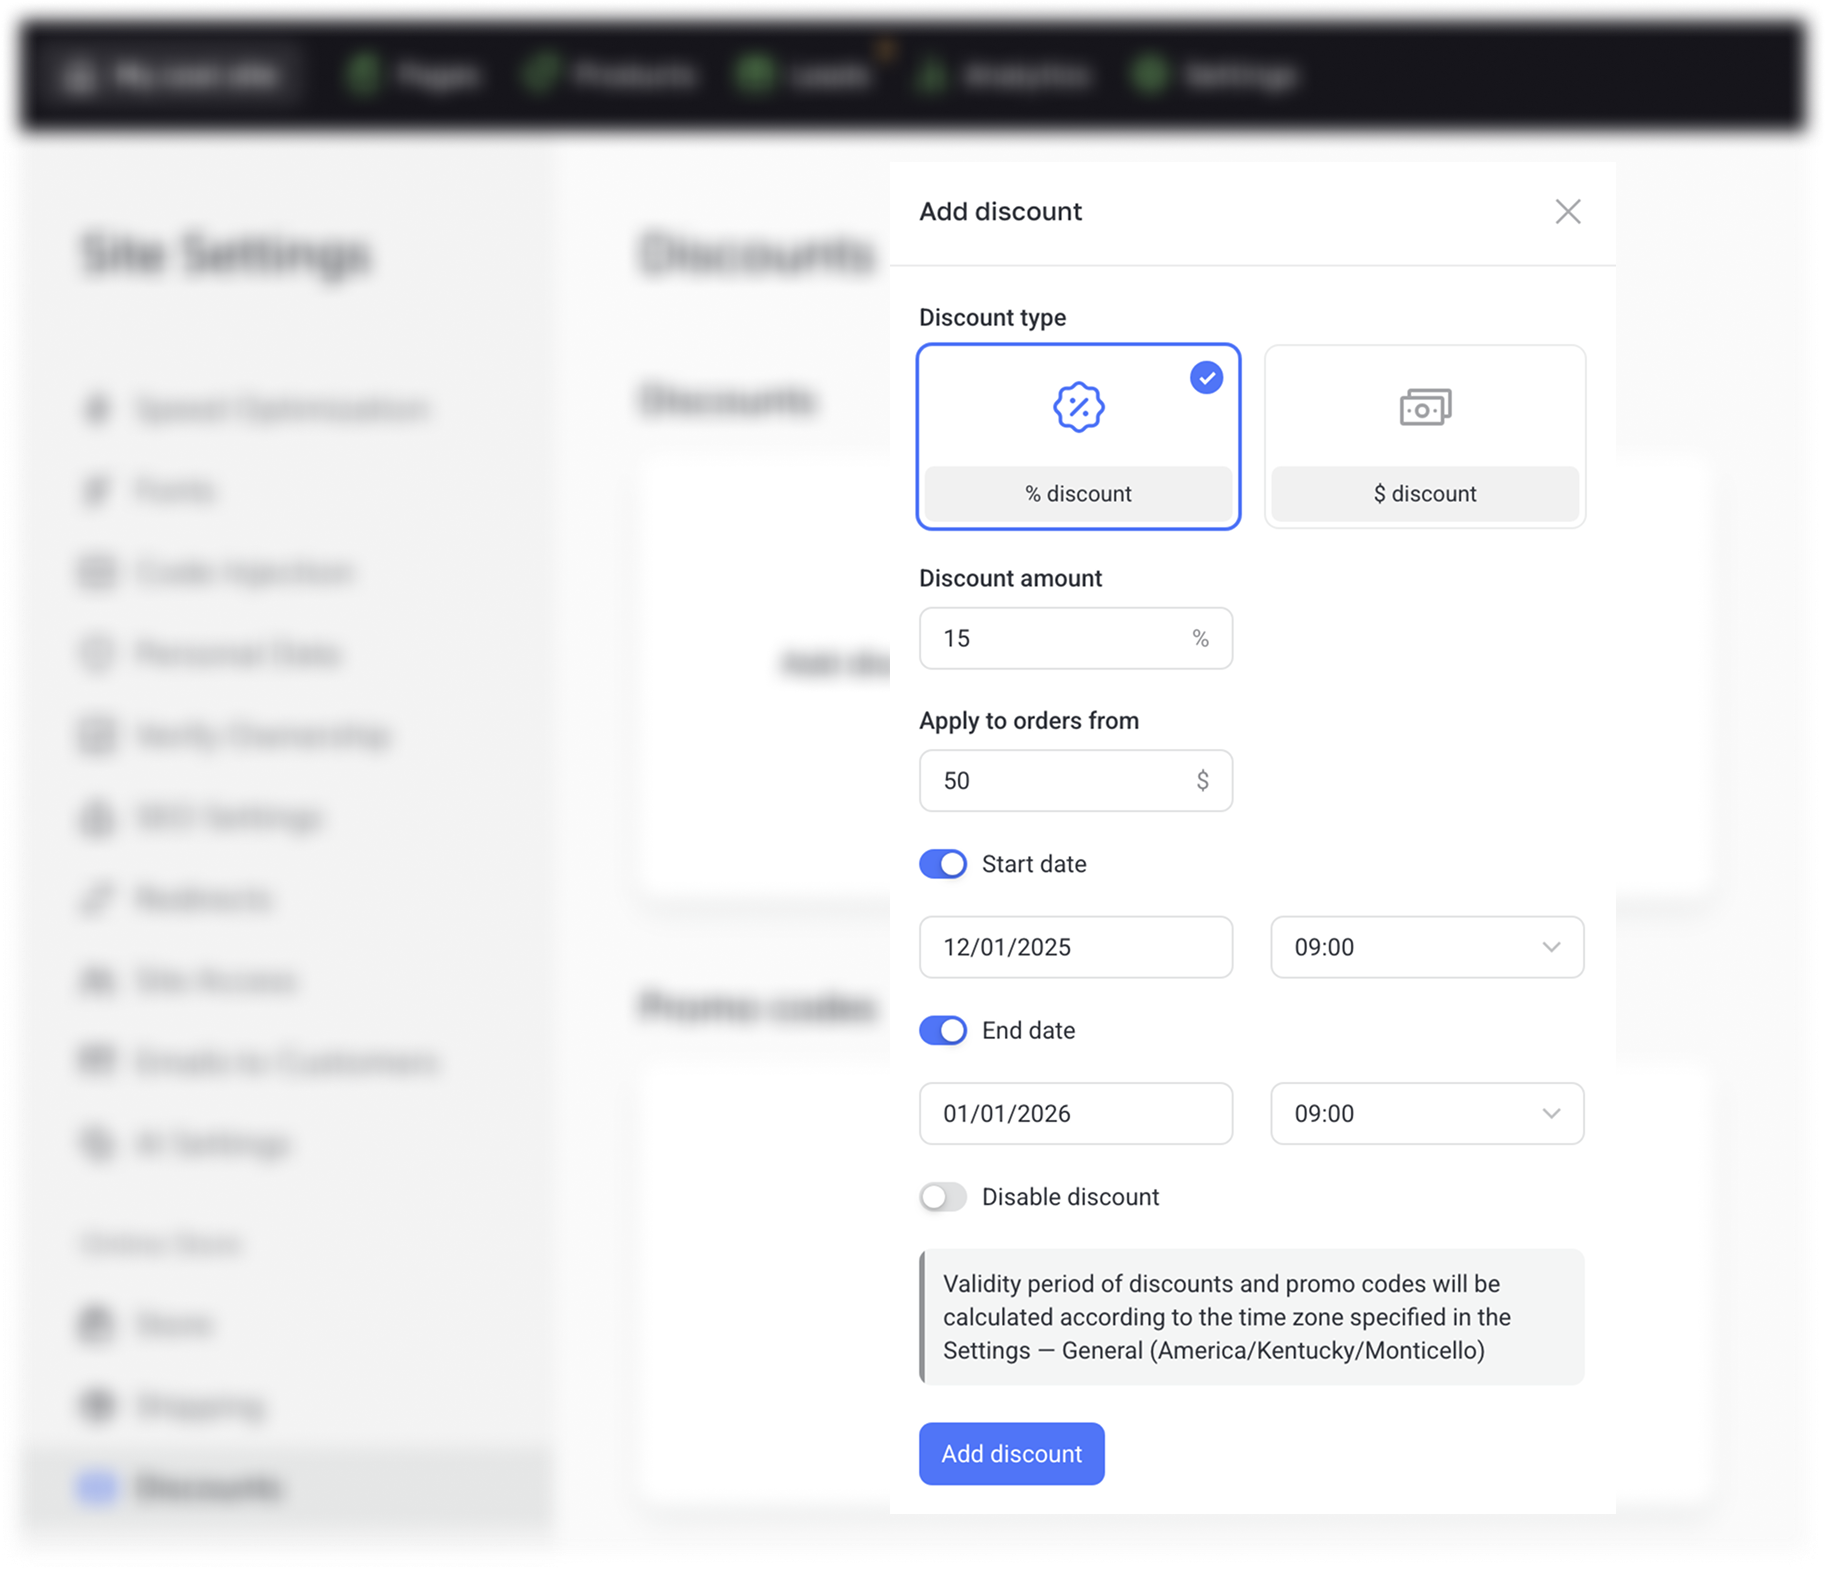Click the percent badge icon
Image resolution: width=1826 pixels, height=1570 pixels.
tap(1078, 407)
